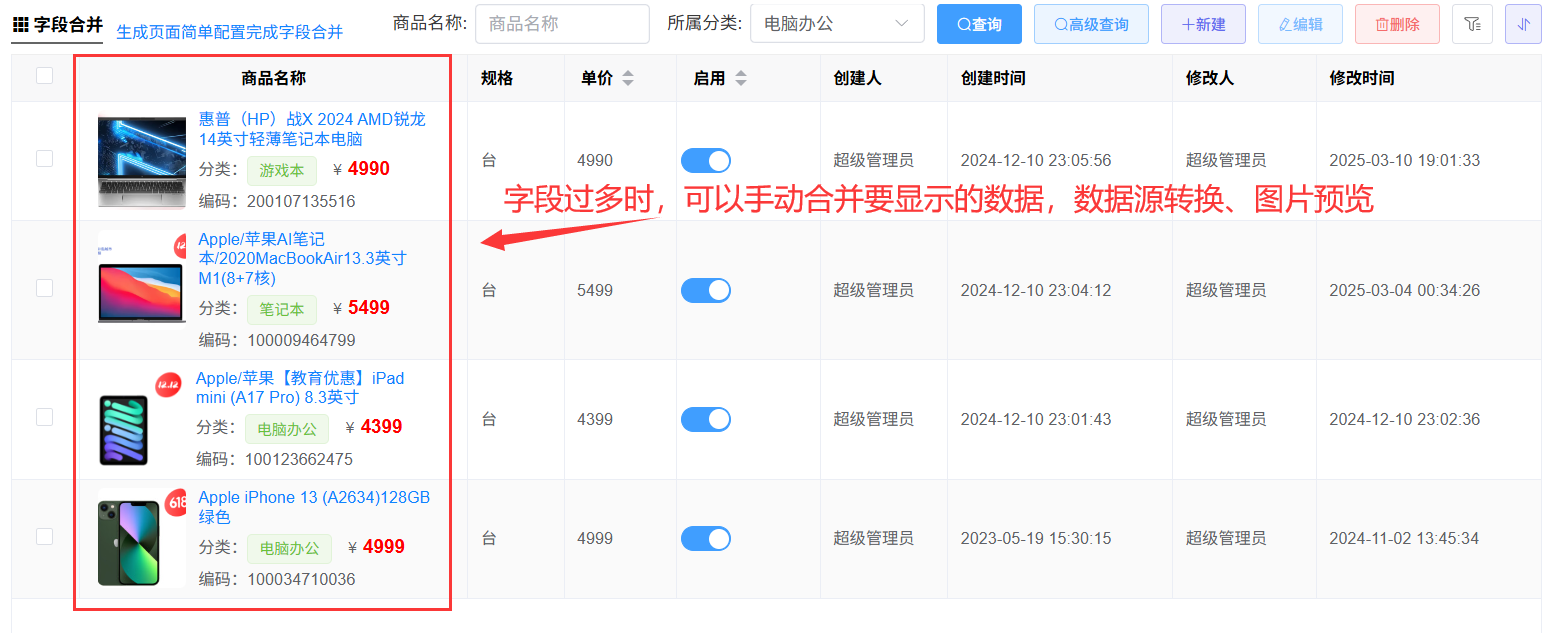Preview the HP laptop product image
Screen dimensions: 1547x633
[x=142, y=161]
